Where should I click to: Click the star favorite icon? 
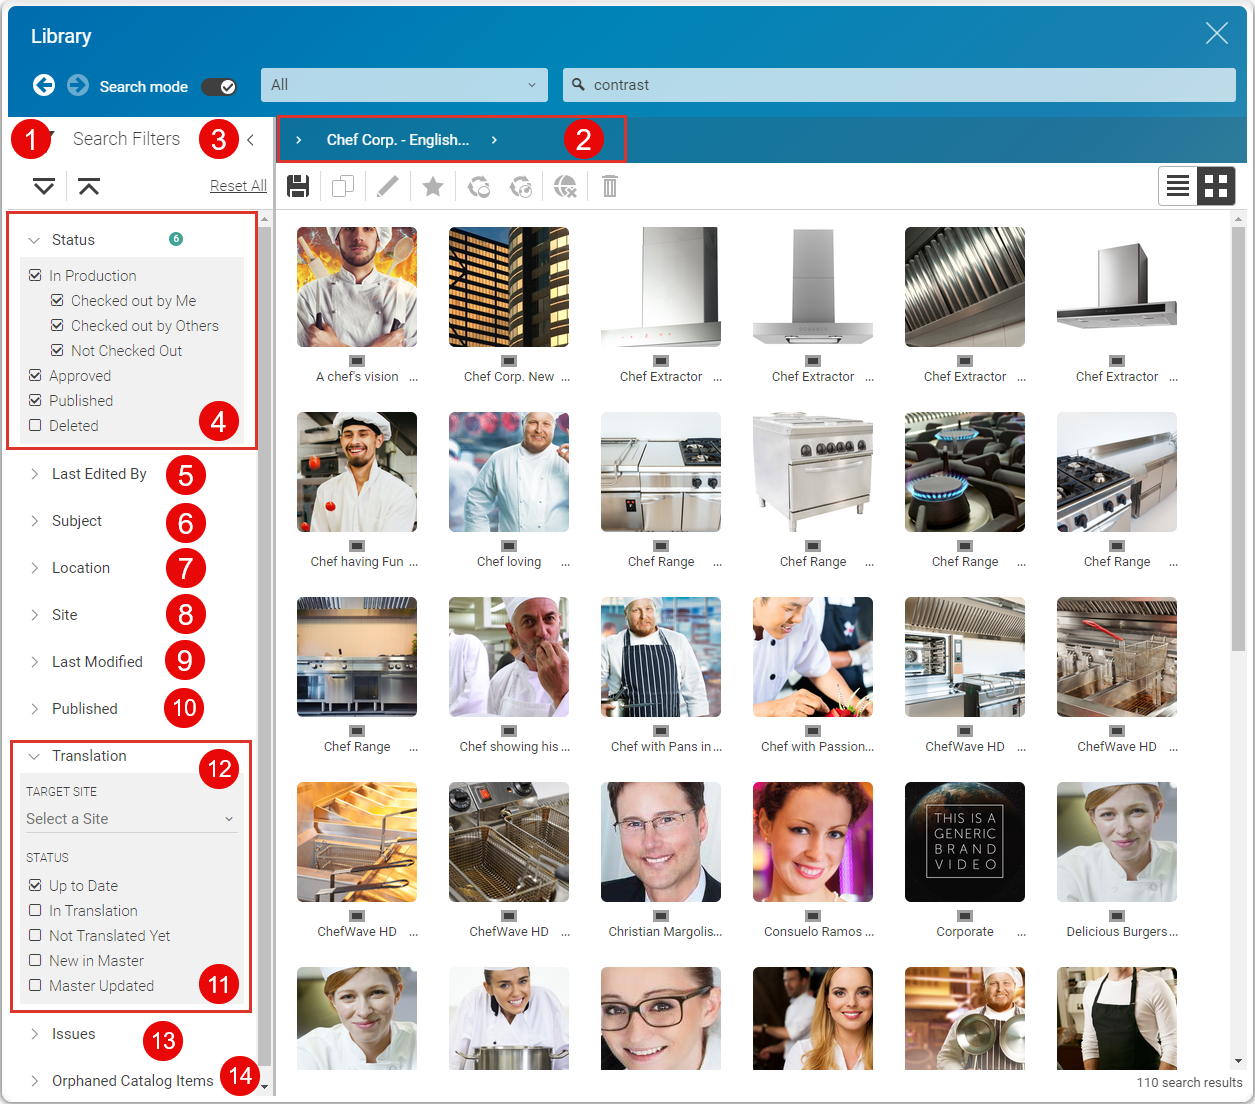(432, 186)
